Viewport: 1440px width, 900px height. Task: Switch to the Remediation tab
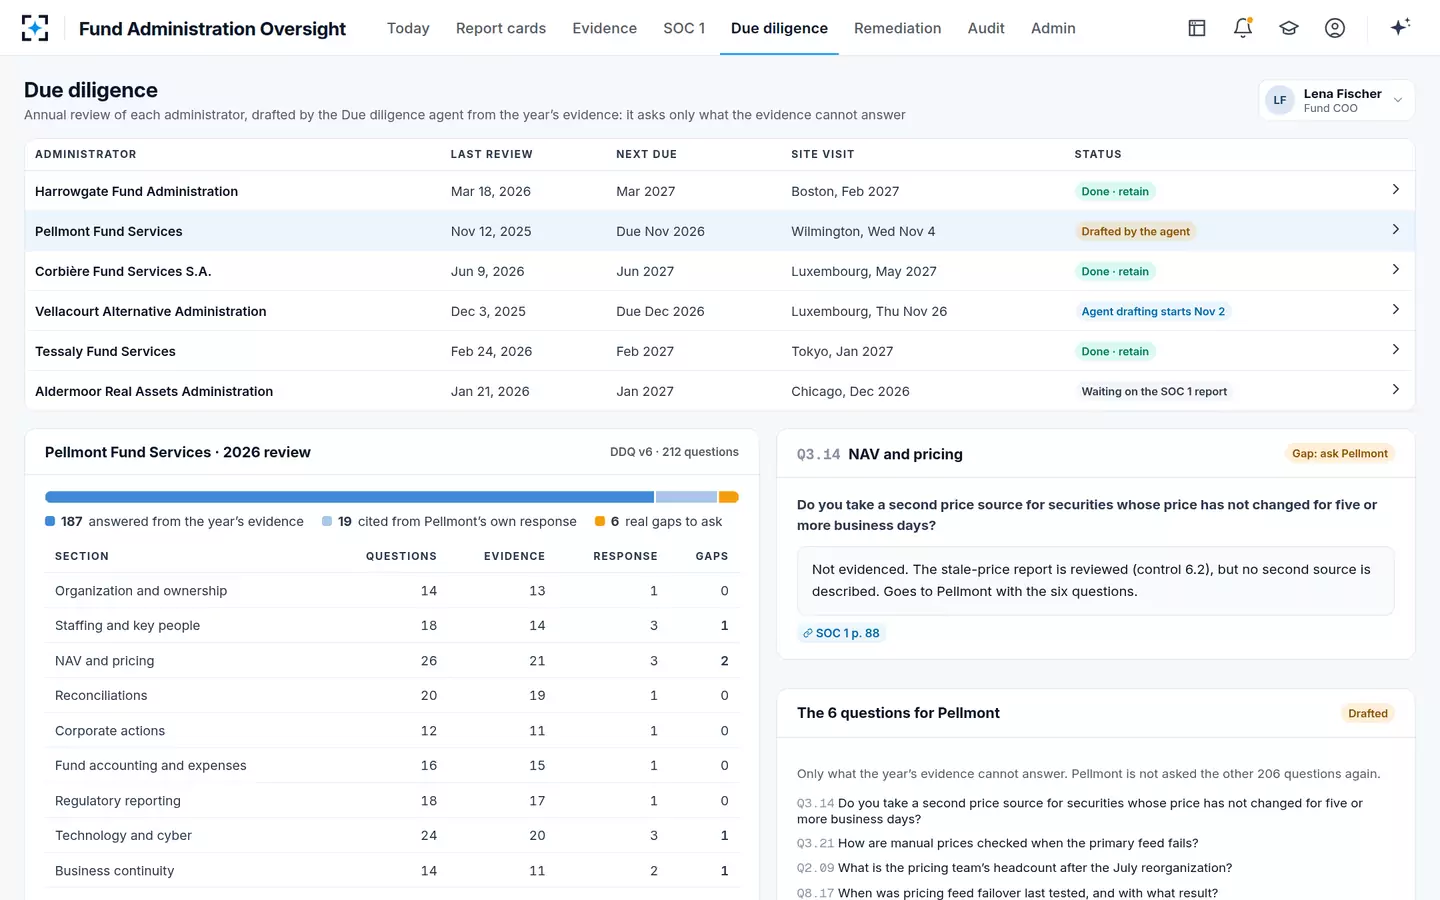coord(897,28)
